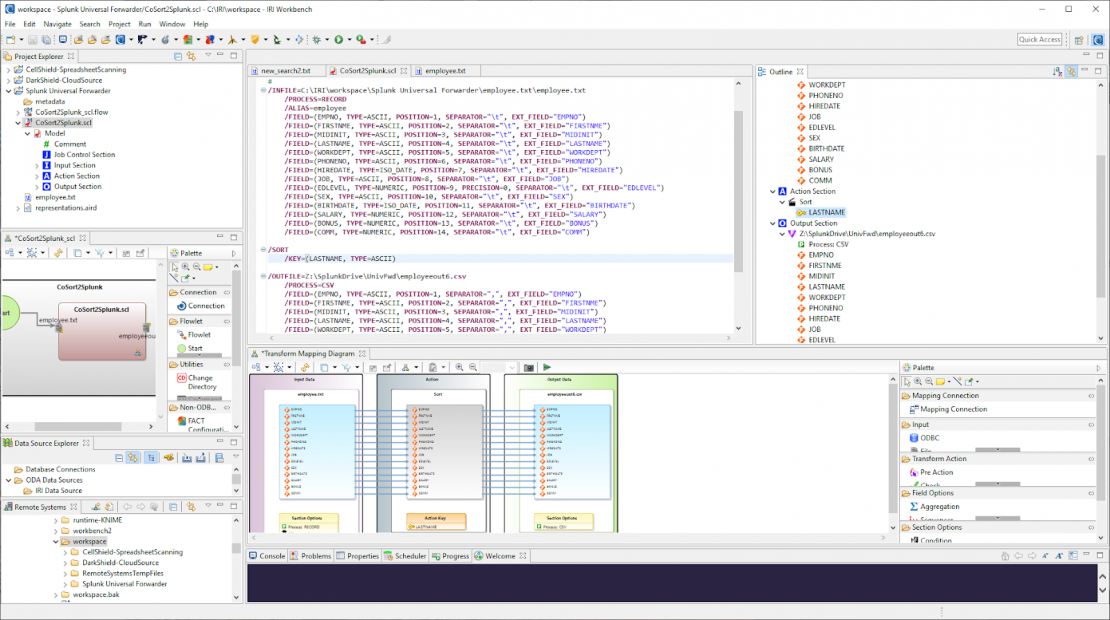1110x620 pixels.
Task: Select Process: CSV item in Outline
Action: click(x=823, y=244)
